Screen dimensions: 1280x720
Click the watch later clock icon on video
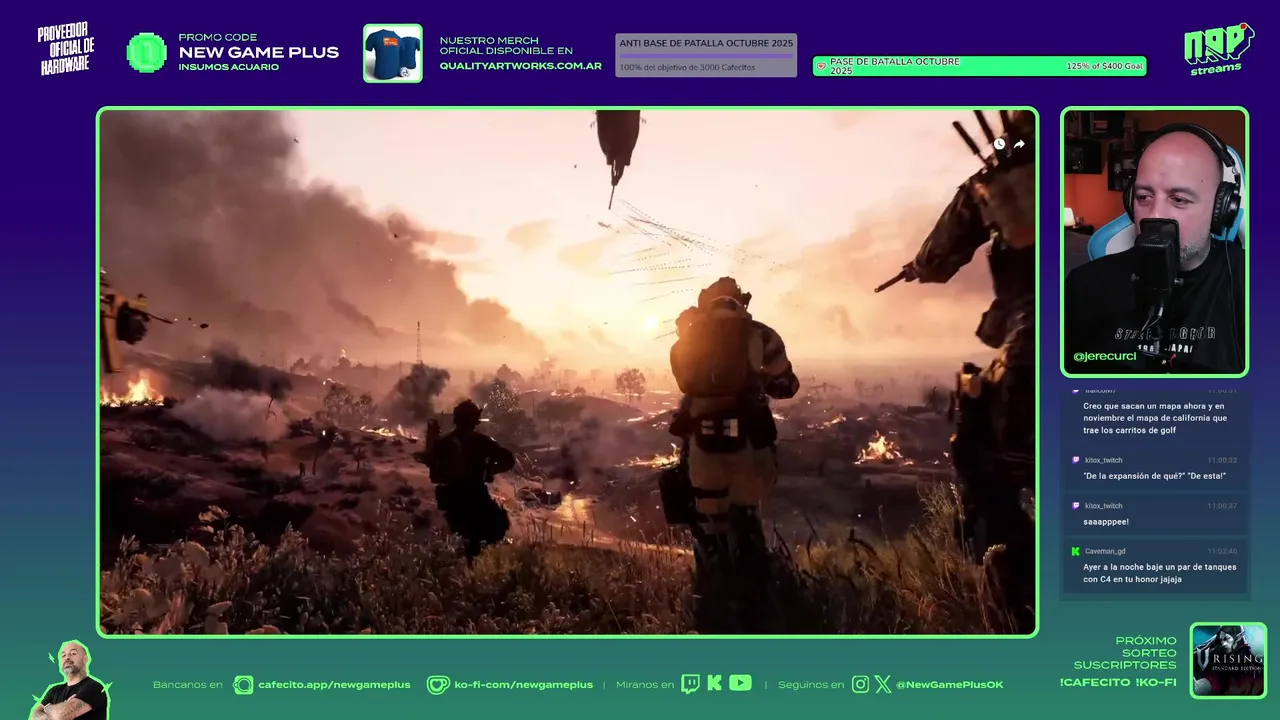point(999,144)
